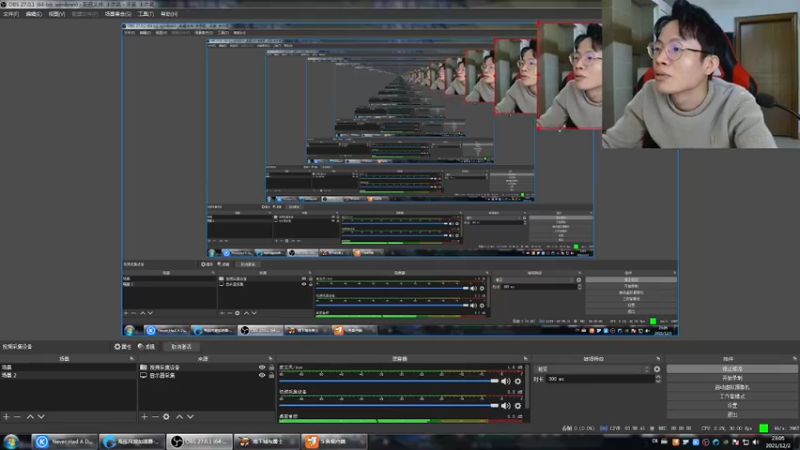800x450 pixels.
Task: Open the Scene Collection menu
Action: 118,14
